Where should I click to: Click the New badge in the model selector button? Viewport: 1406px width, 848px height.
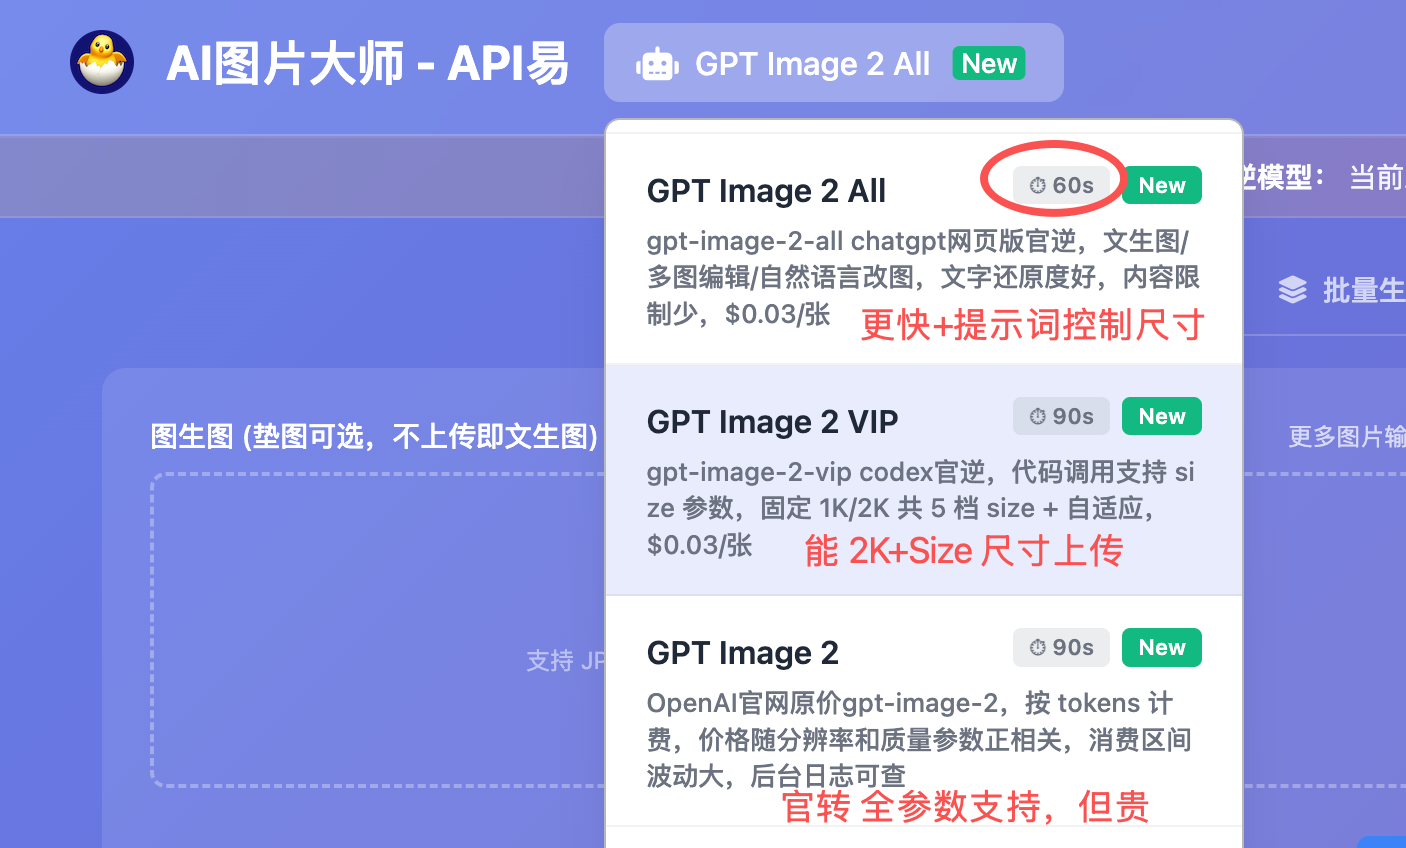[x=988, y=64]
